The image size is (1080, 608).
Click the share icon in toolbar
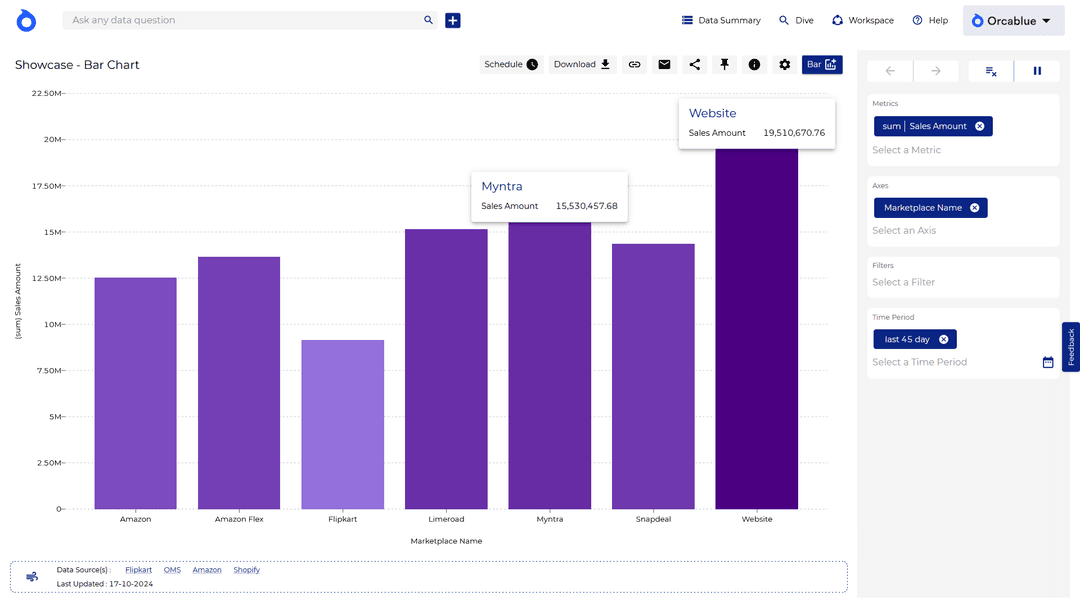click(695, 65)
